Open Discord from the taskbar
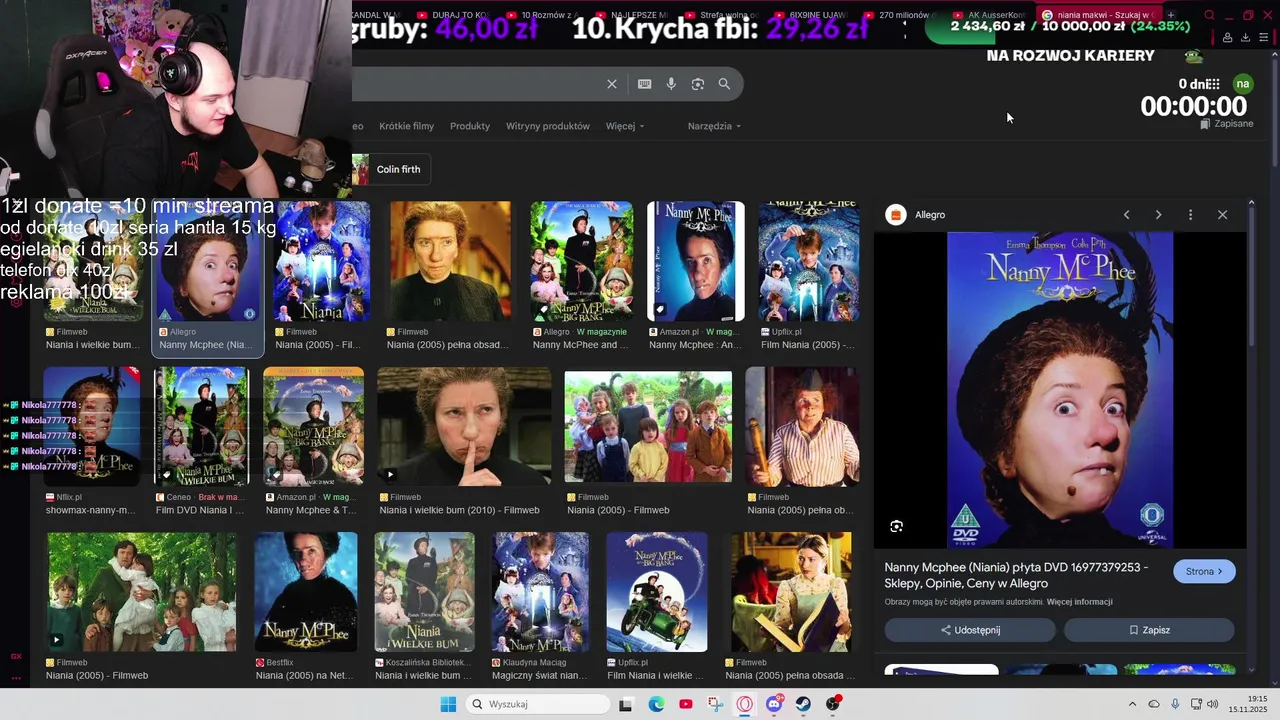The height and width of the screenshot is (720, 1280). click(x=774, y=704)
